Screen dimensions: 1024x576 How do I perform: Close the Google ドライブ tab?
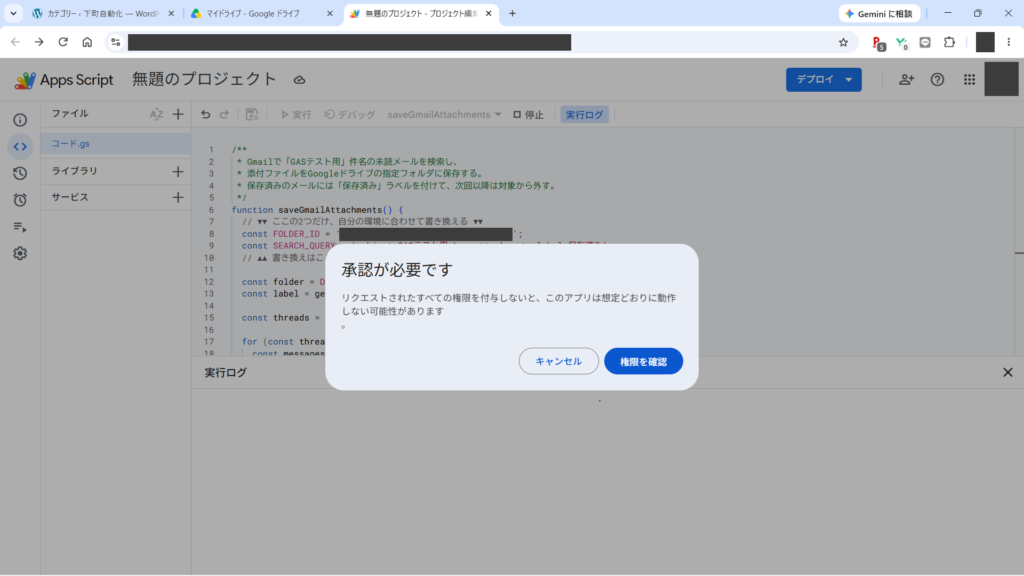(330, 13)
